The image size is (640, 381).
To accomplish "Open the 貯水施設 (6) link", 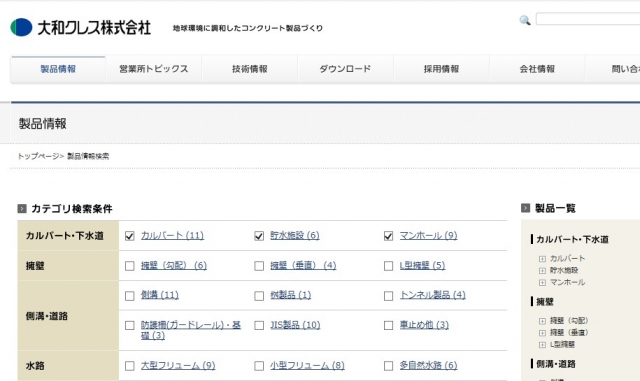I will pos(295,236).
